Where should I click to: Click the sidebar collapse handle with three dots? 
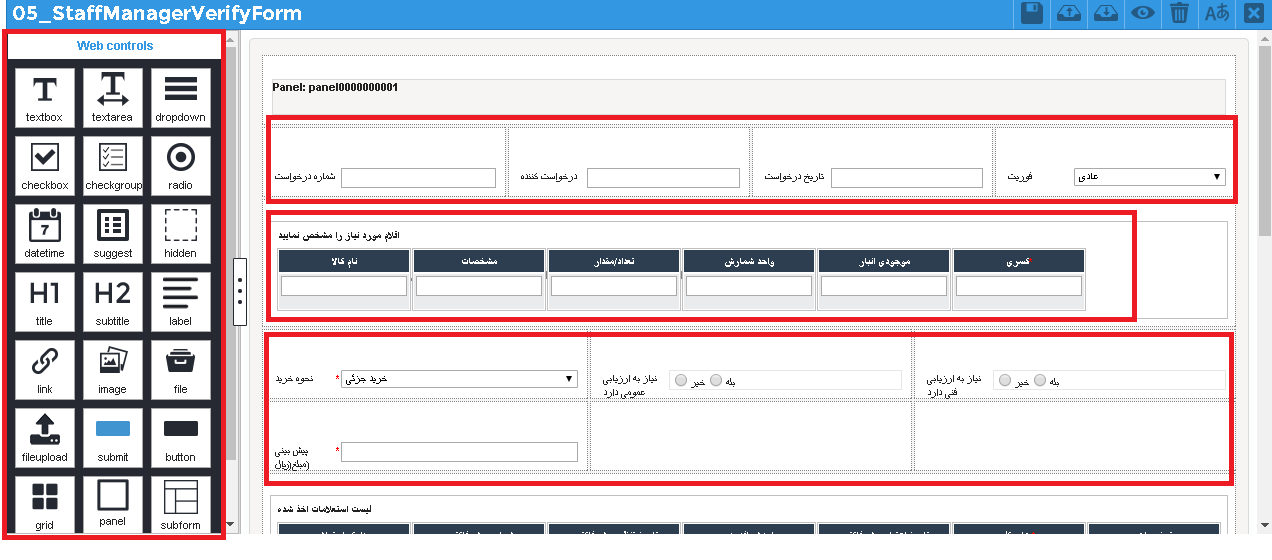[239, 292]
